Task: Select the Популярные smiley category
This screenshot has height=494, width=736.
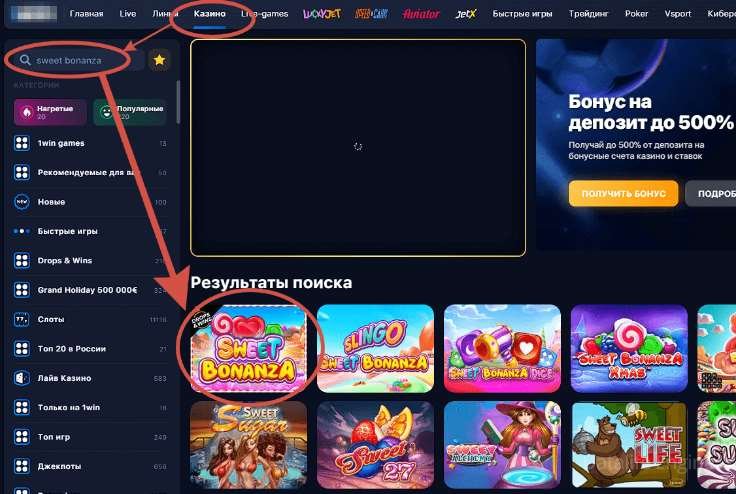Action: coord(130,112)
